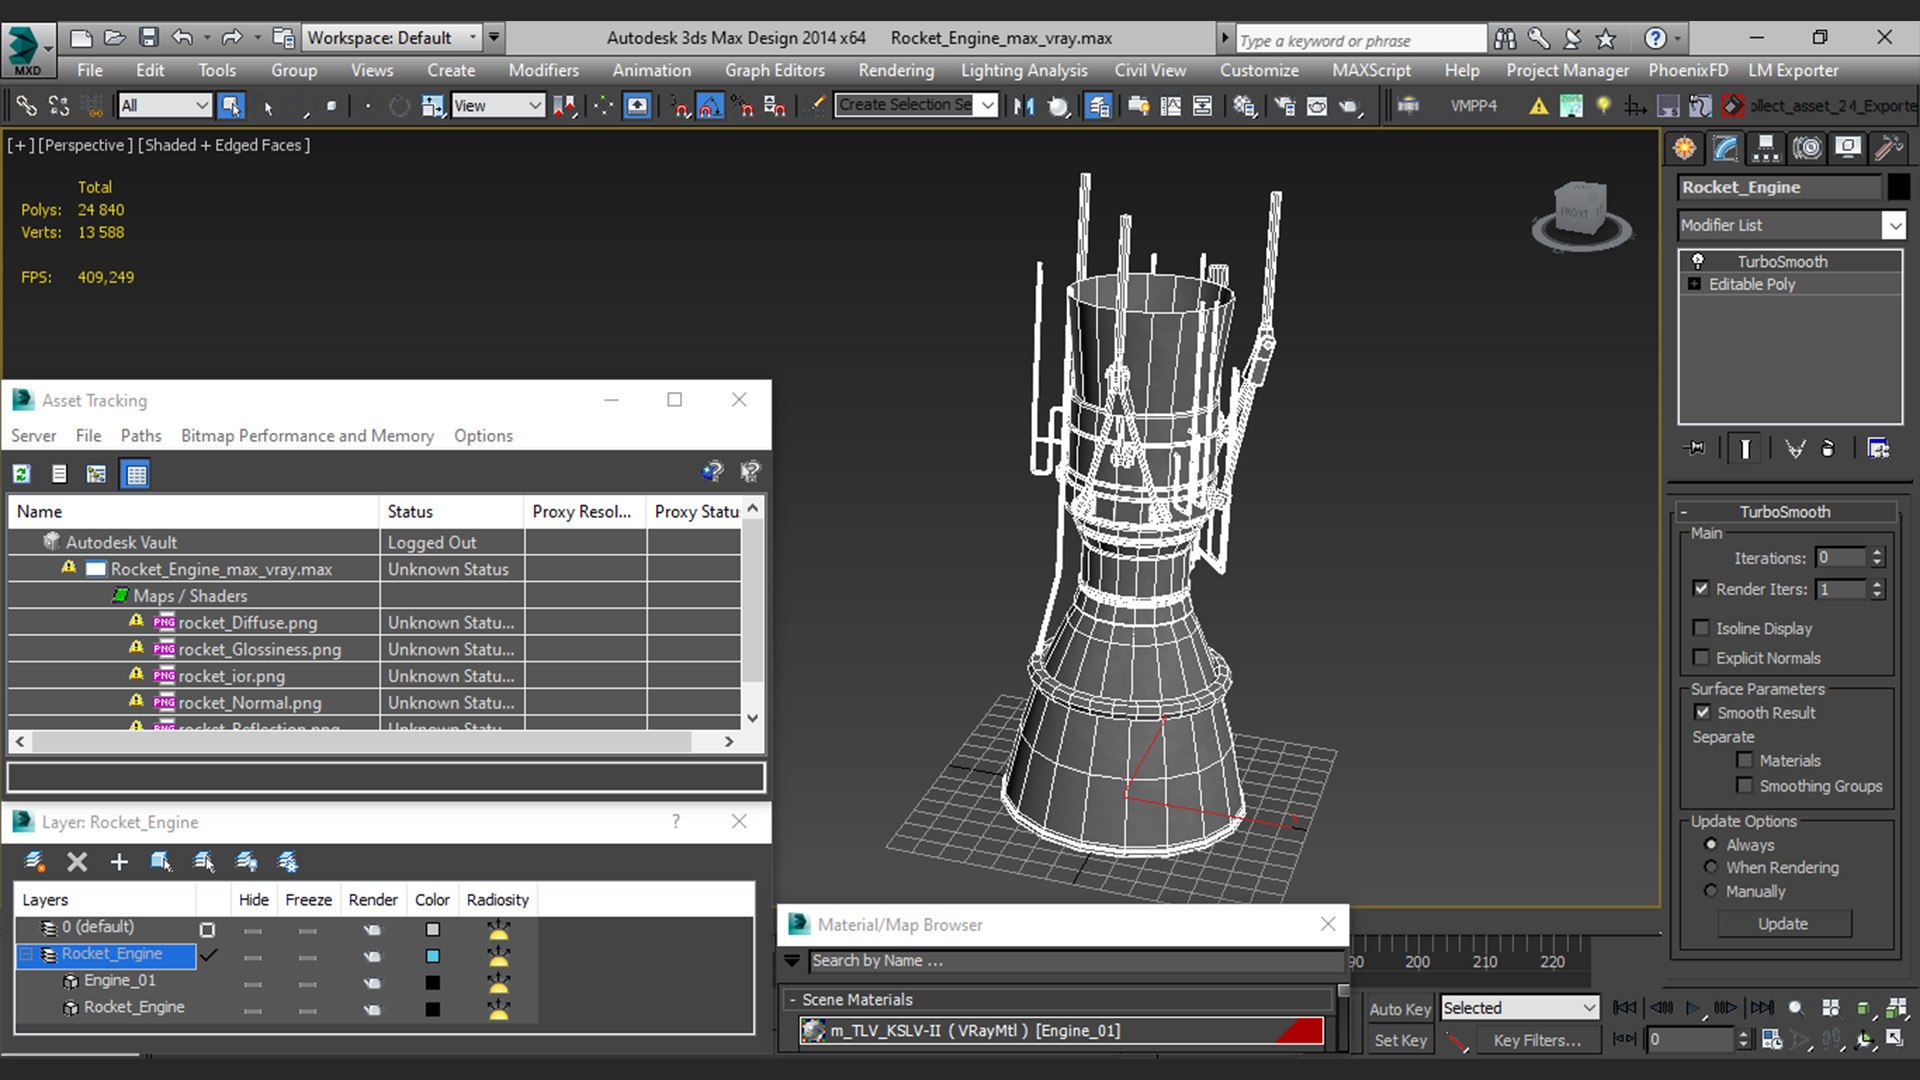This screenshot has height=1080, width=1920.
Task: Toggle the Smooth Result checkbox
Action: [1702, 712]
